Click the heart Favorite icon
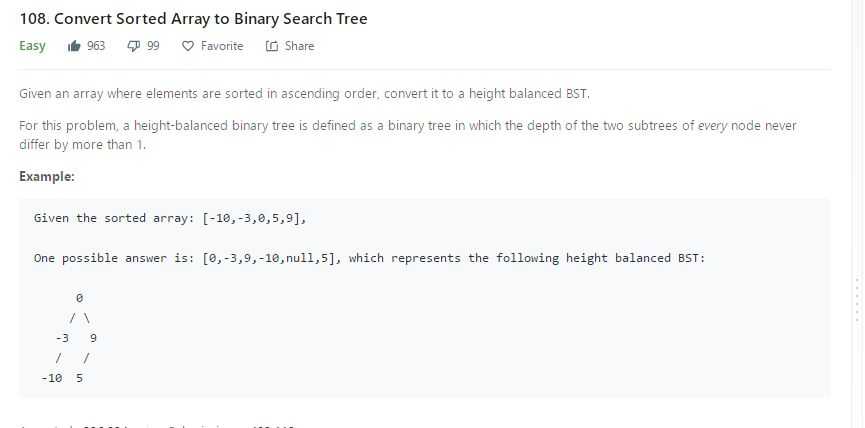865x428 pixels. 188,46
